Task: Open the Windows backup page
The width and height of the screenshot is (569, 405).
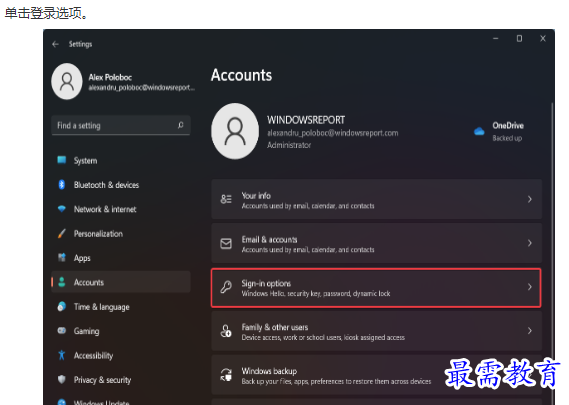Action: [x=377, y=375]
